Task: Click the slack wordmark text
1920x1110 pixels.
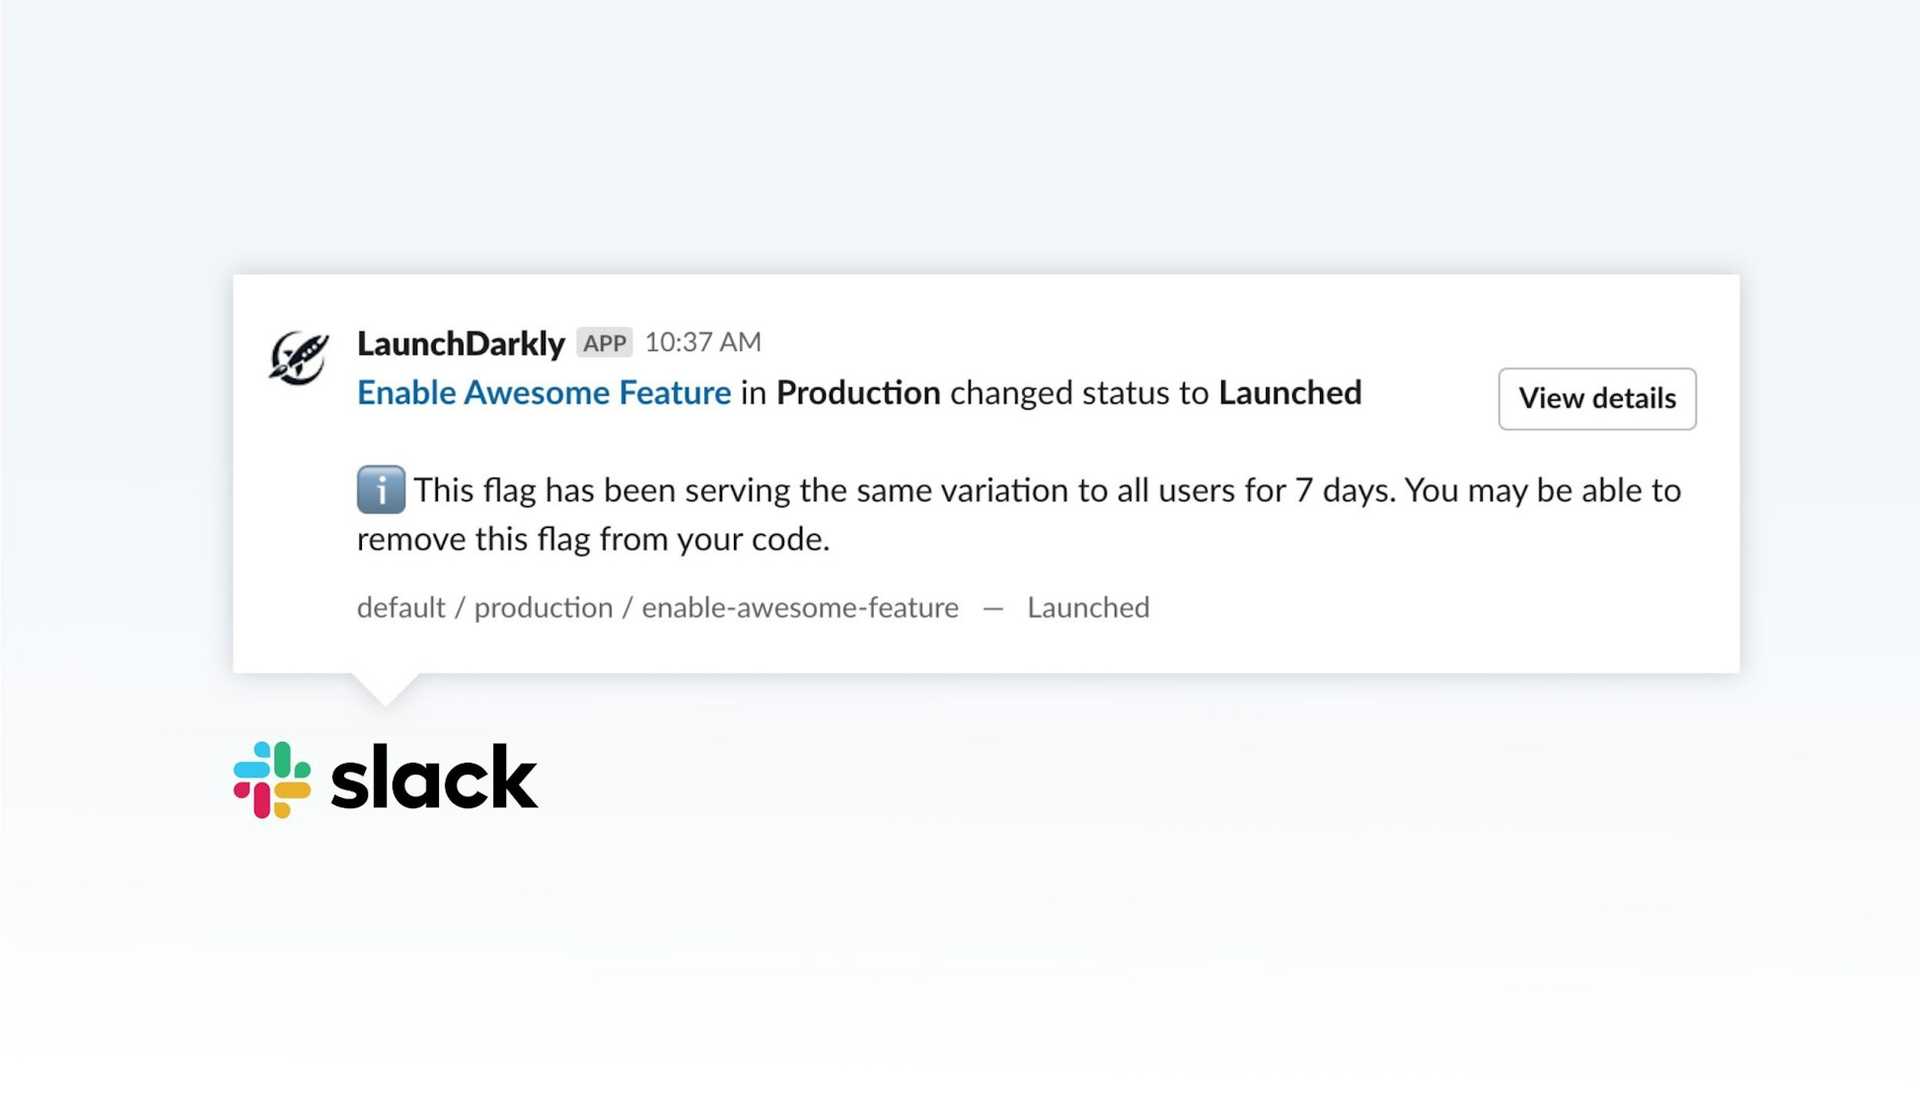Action: (432, 777)
